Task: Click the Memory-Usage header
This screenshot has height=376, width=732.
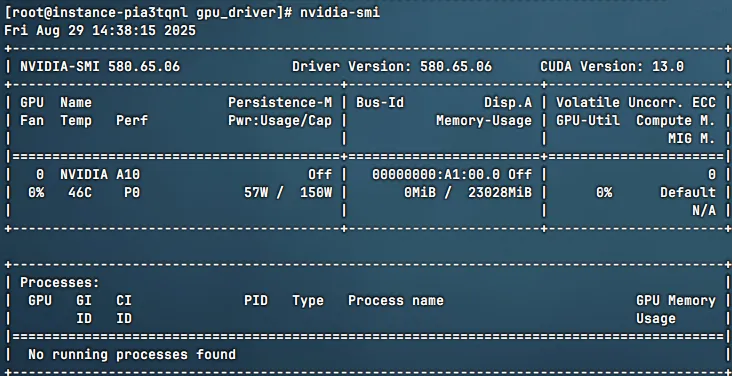Action: [x=484, y=121]
